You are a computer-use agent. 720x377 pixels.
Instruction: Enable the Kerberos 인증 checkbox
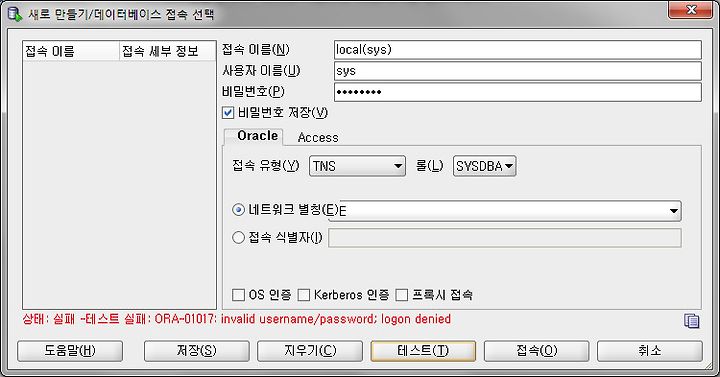(304, 295)
